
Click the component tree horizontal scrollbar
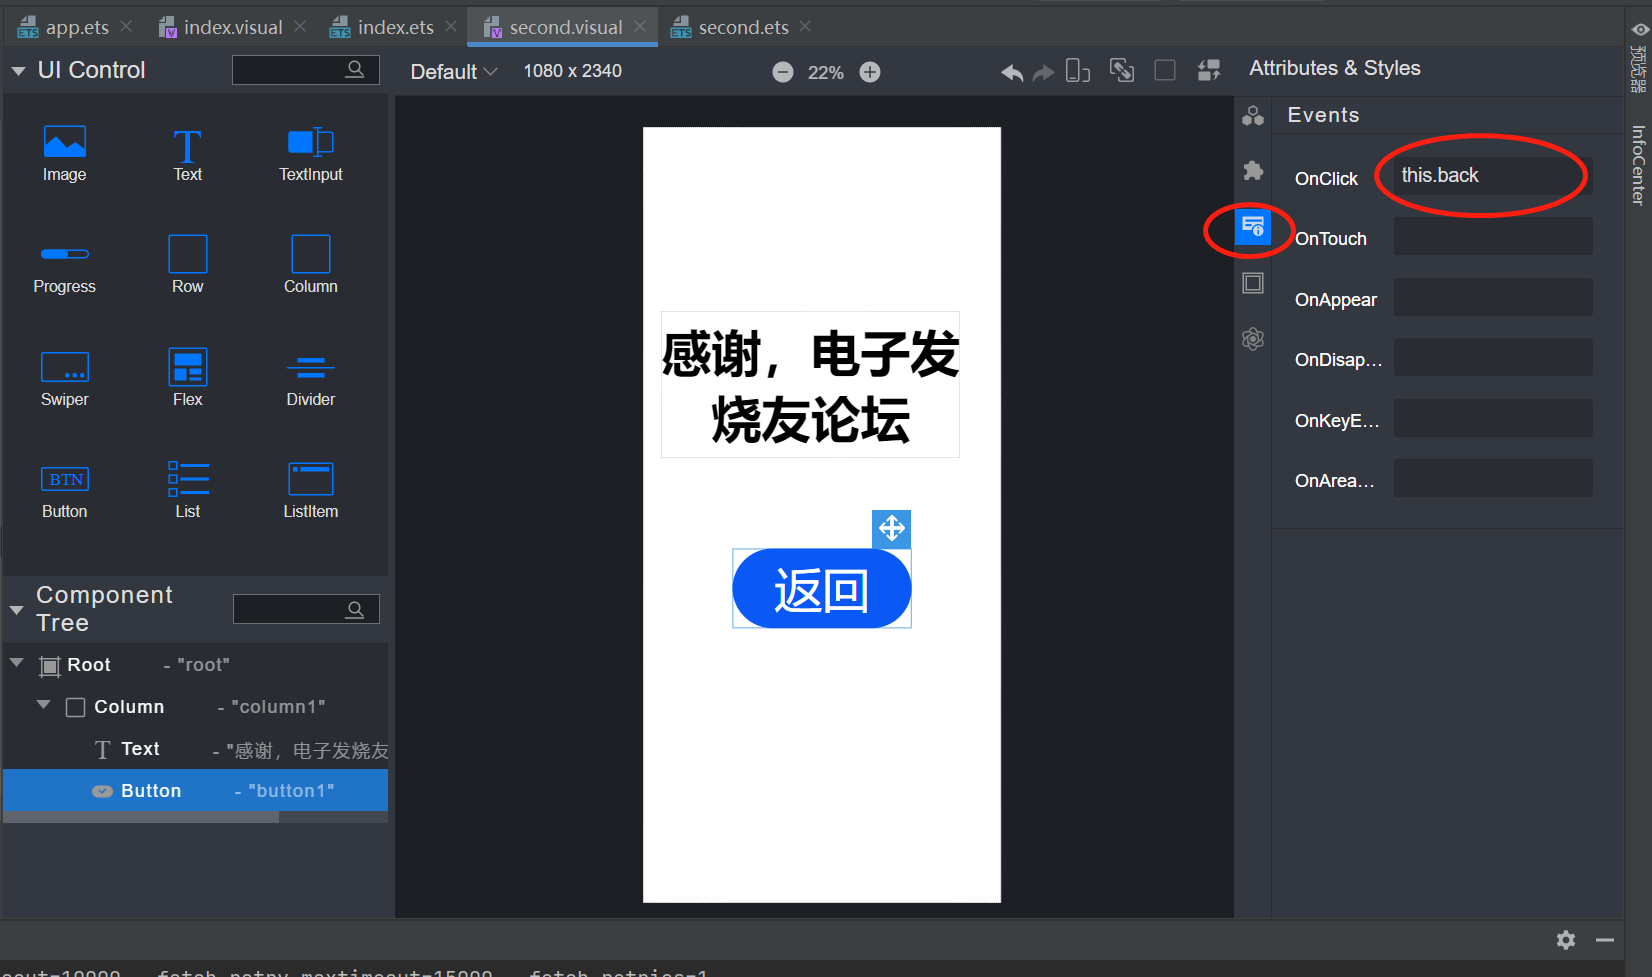(141, 817)
